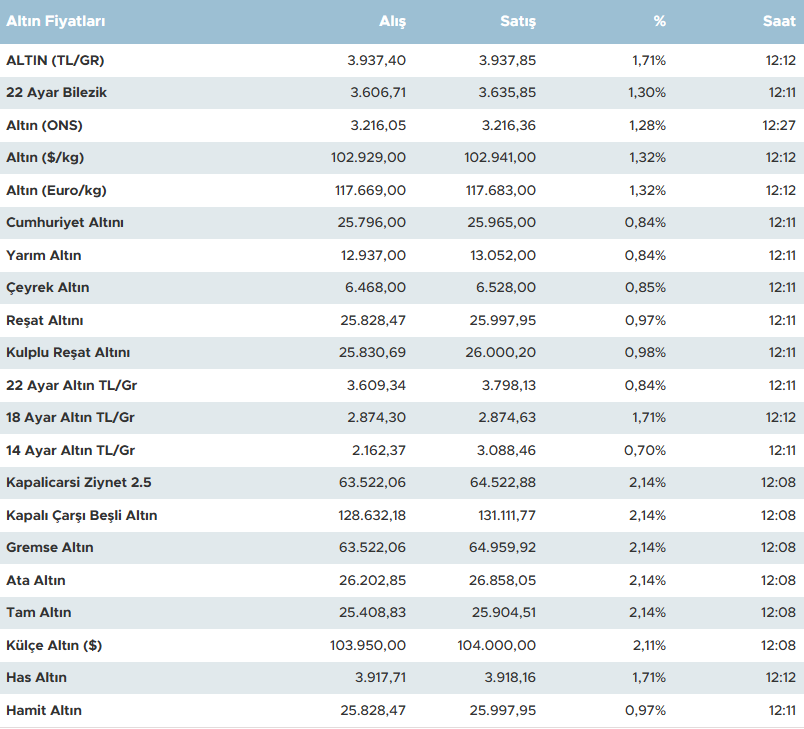
Task: Open the 'Altın (Euro/kg)' row label
Action: (x=56, y=191)
